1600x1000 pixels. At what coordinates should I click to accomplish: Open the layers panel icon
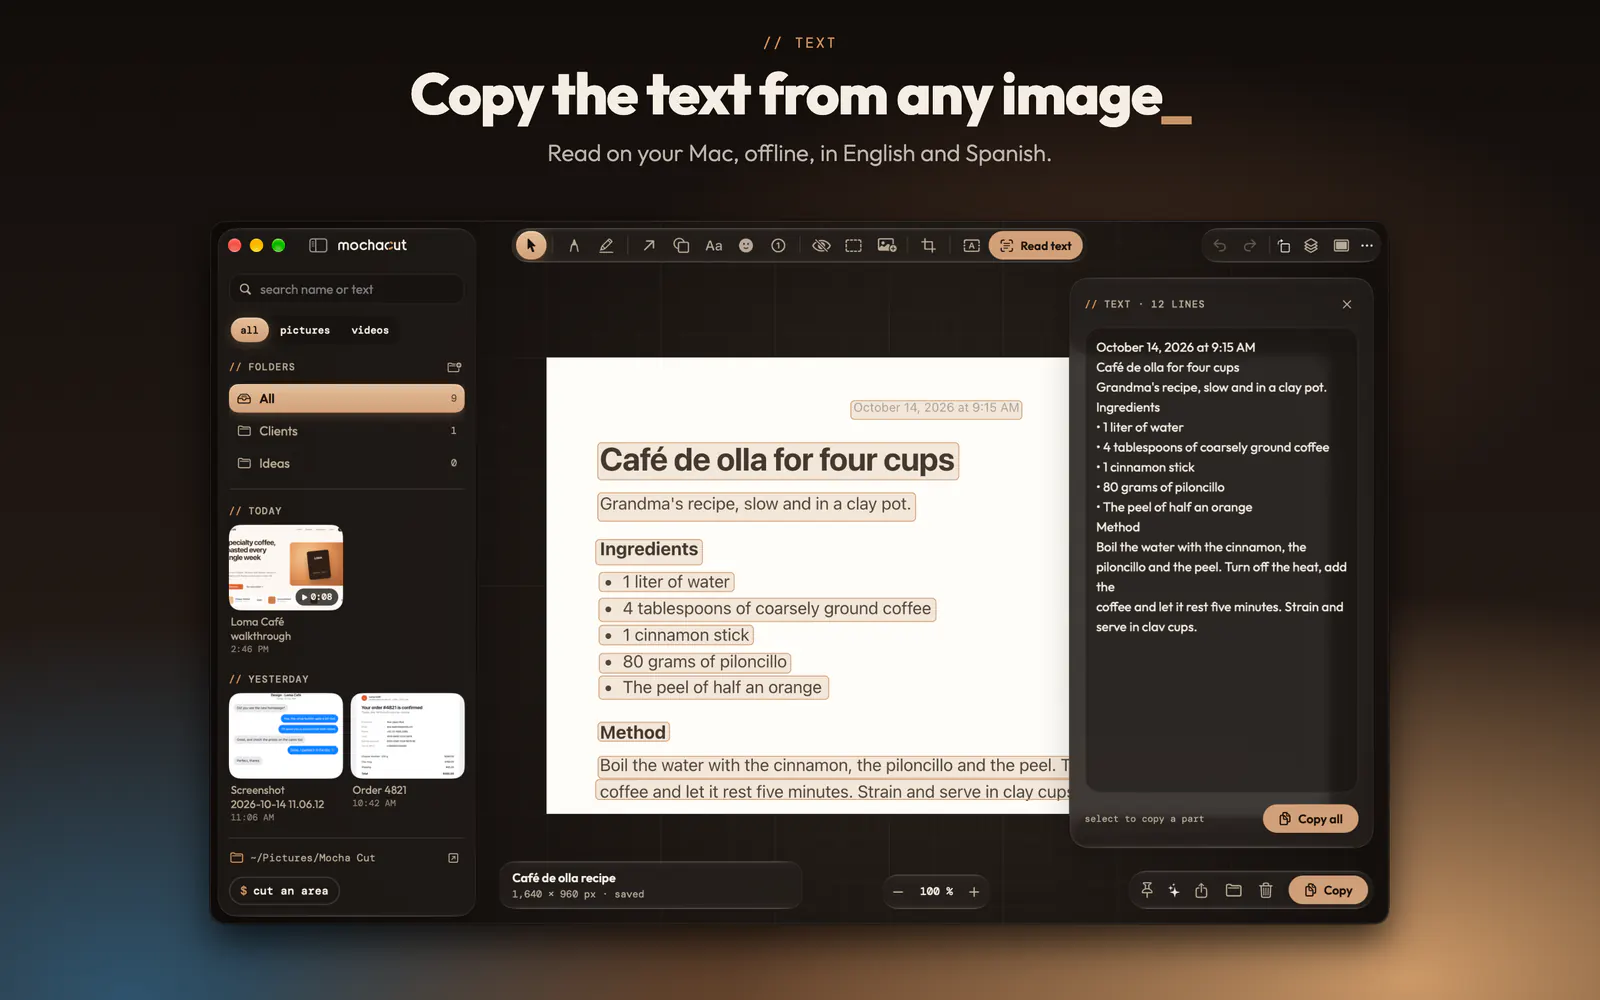[x=1311, y=245]
